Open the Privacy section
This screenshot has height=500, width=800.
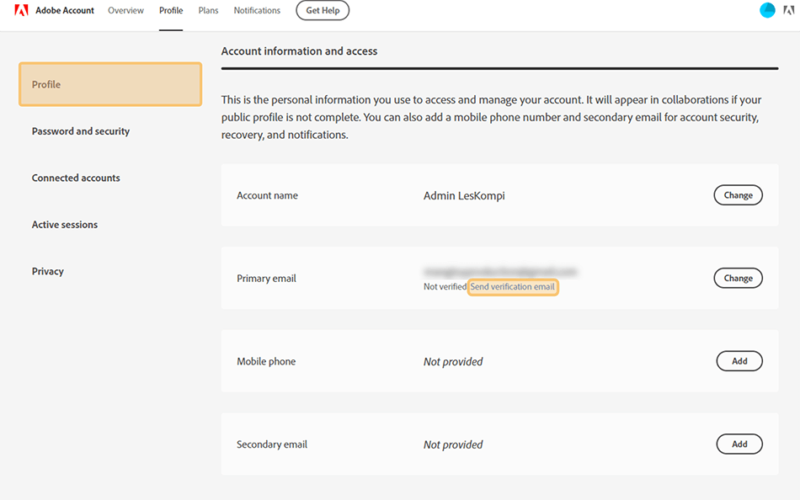48,271
